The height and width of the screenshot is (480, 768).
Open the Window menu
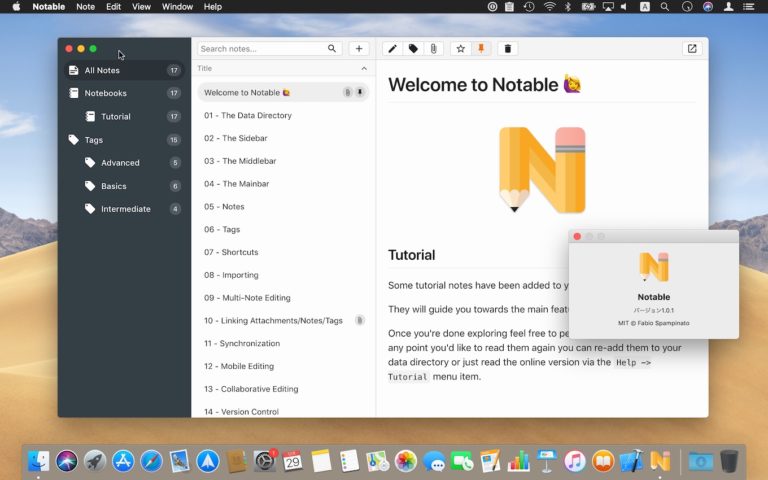(x=177, y=7)
